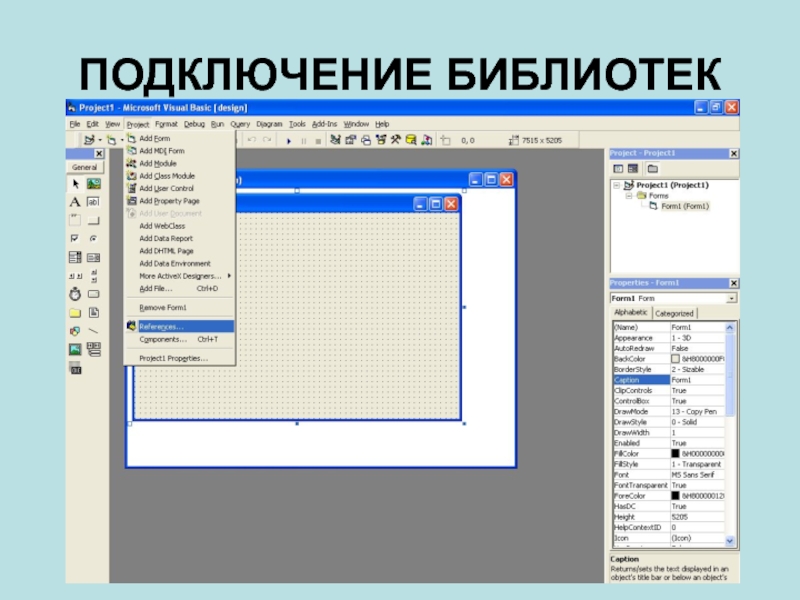800x600 pixels.
Task: Open Project Explorer from the toolbar icon
Action: tap(337, 141)
